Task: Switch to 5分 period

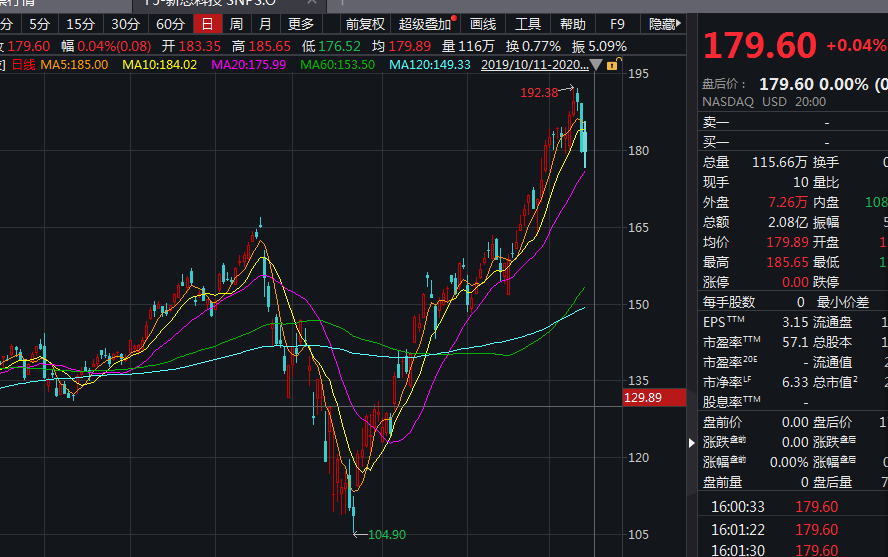Action: coord(39,24)
